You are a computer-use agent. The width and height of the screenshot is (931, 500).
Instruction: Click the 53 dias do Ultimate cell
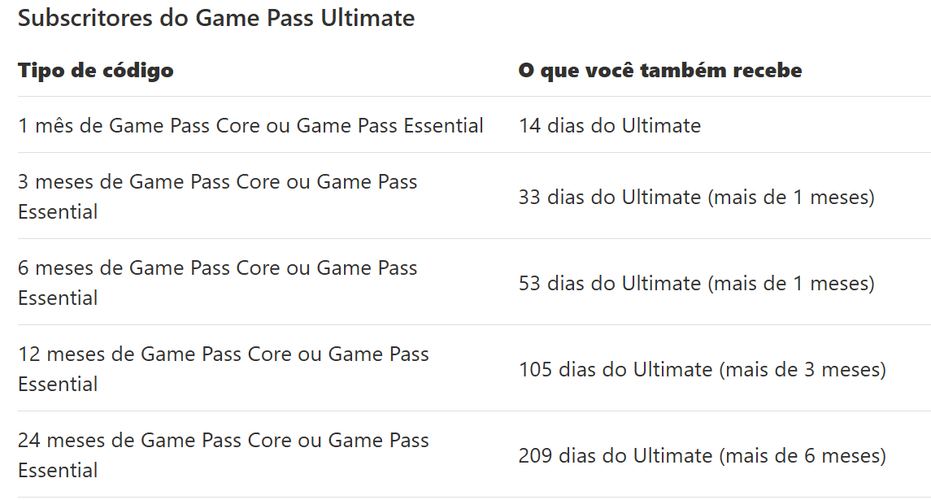[x=696, y=283]
